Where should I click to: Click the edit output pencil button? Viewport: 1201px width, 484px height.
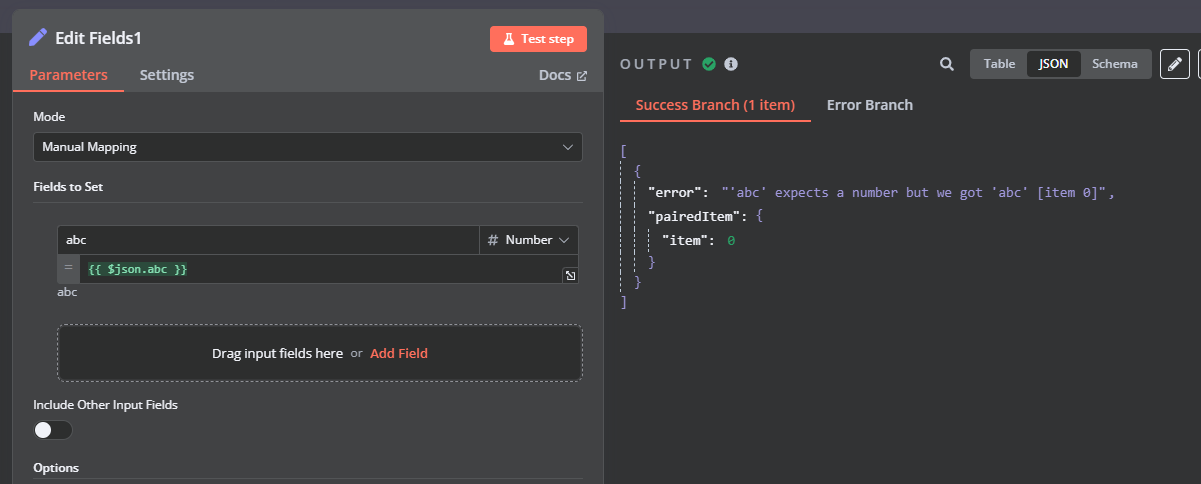pos(1174,64)
